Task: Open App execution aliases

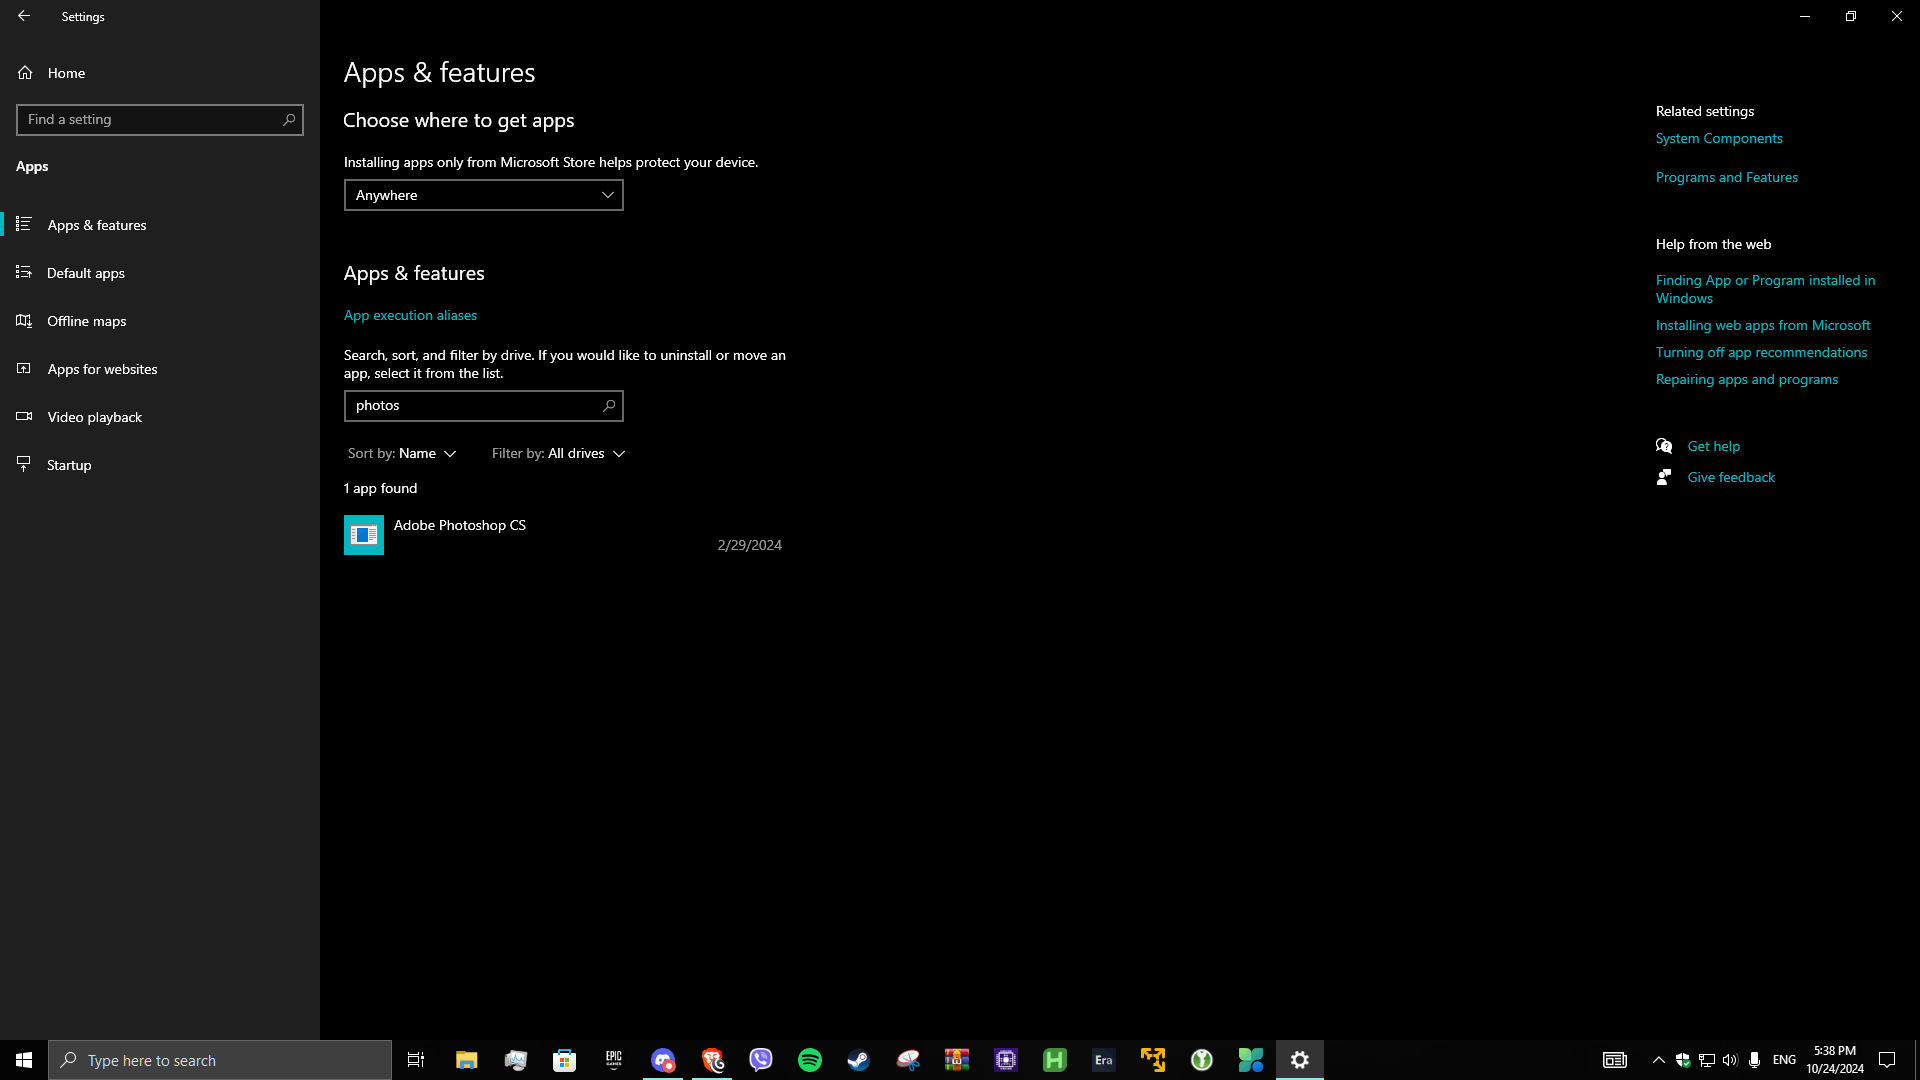Action: 410,314
